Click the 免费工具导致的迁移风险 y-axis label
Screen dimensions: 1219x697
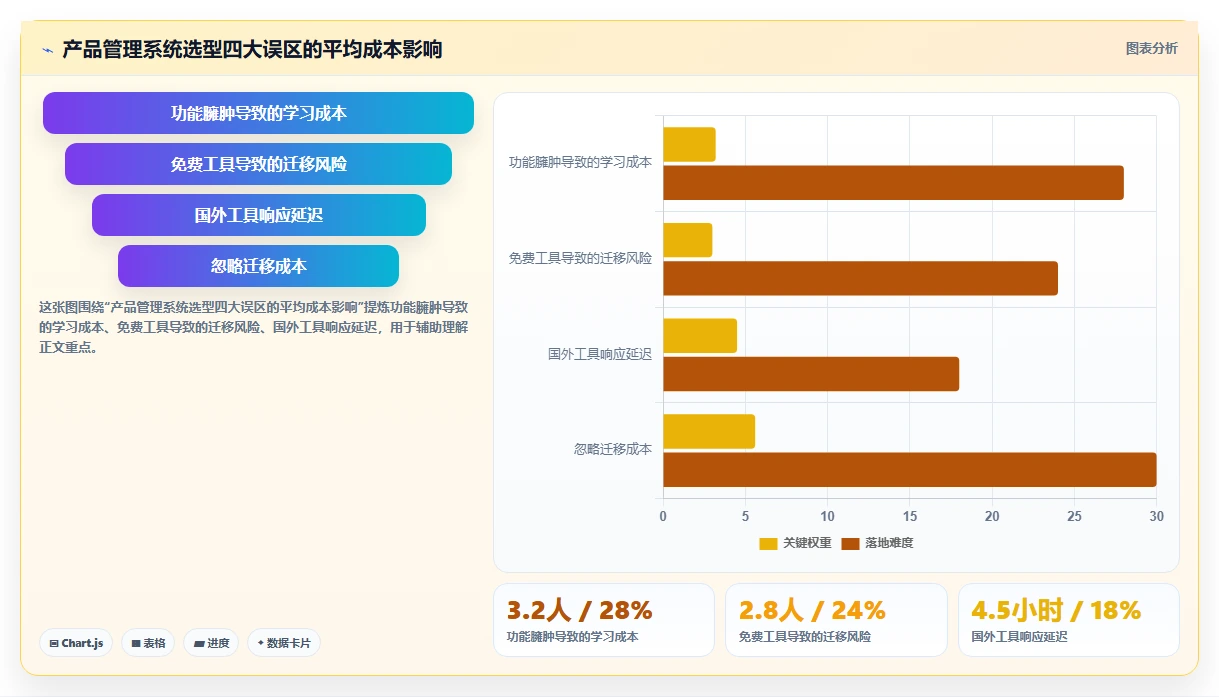tap(580, 258)
